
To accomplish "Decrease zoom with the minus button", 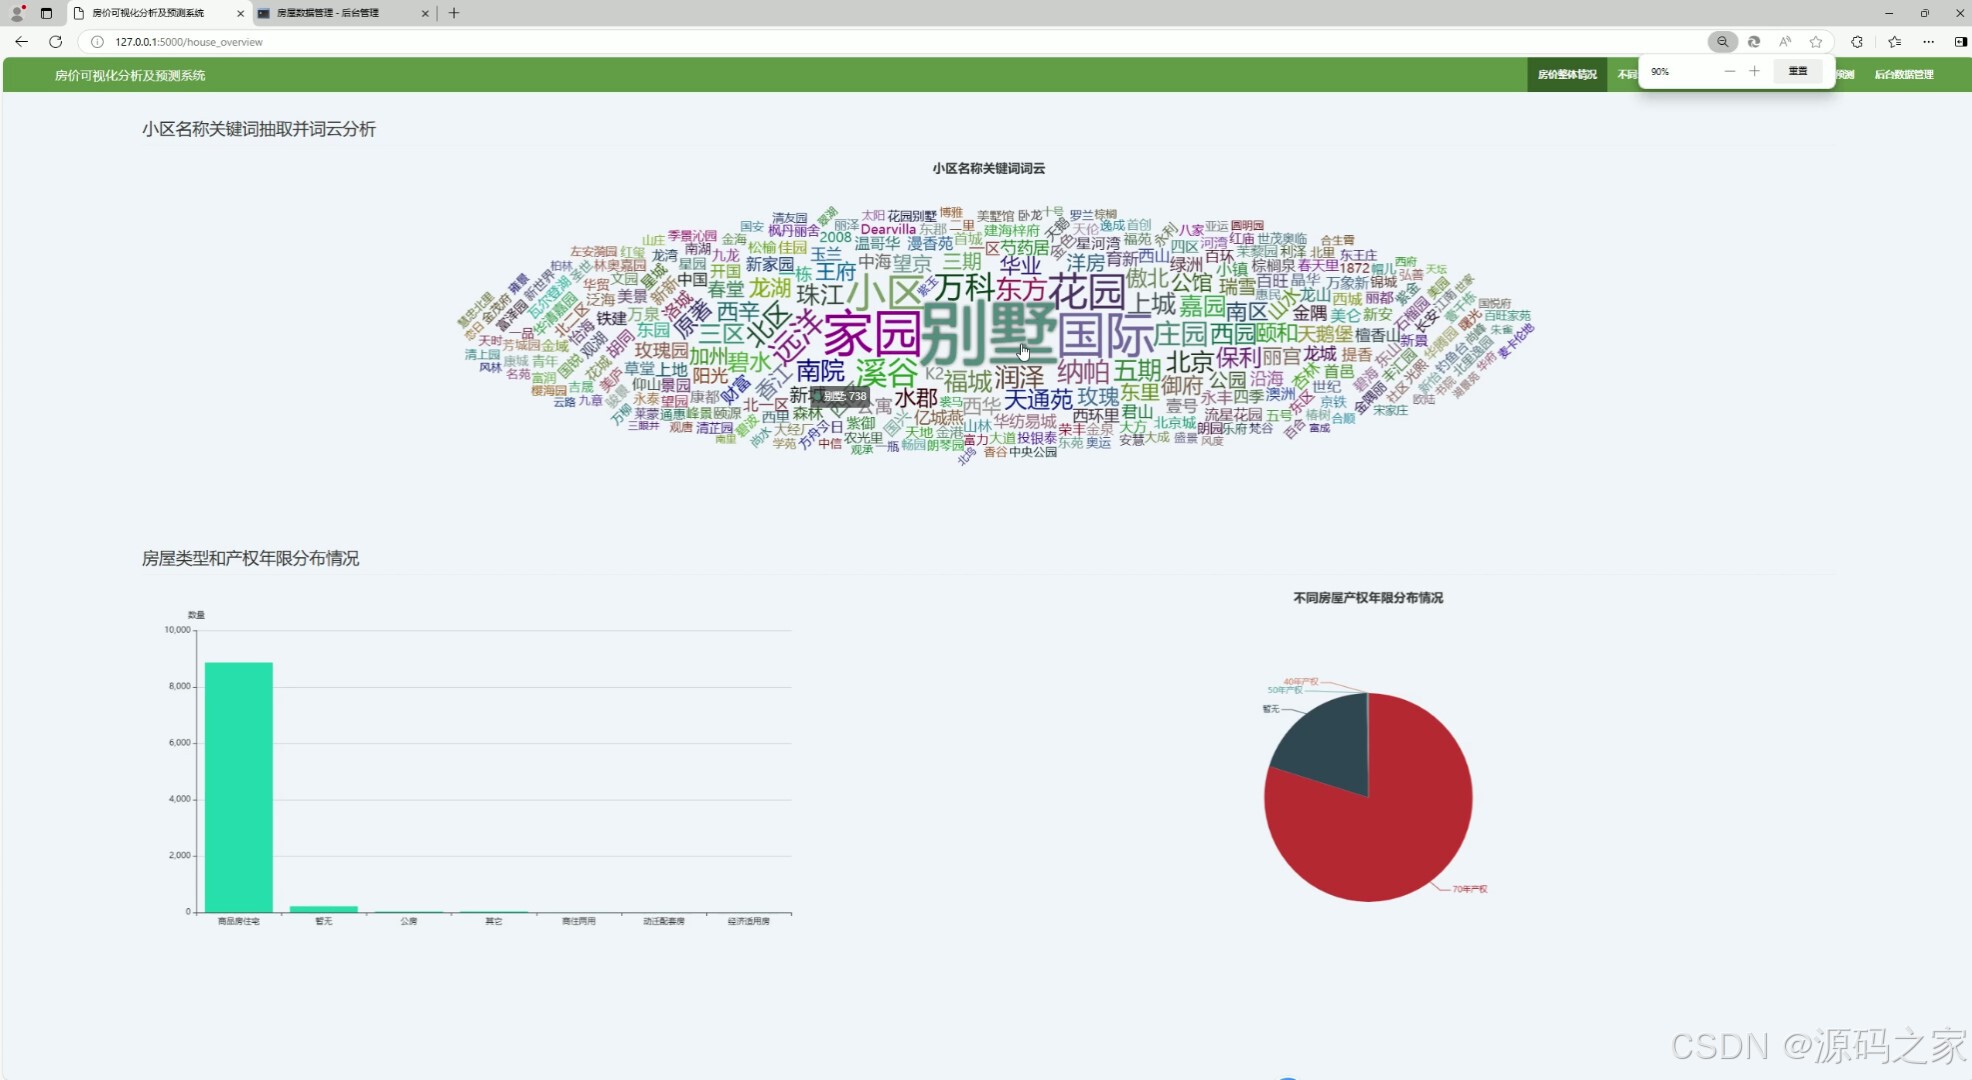I will coord(1729,71).
